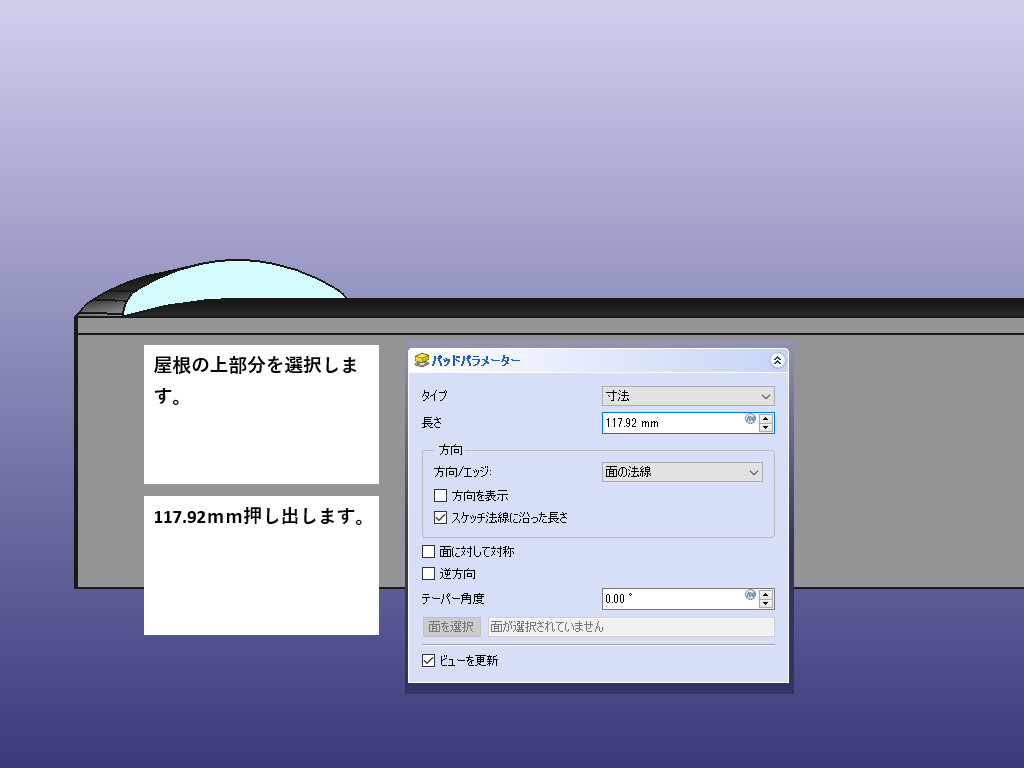Screen dimensions: 1024x768
Task: Open the expression editor icon in テーパー角度 field
Action: [750, 595]
